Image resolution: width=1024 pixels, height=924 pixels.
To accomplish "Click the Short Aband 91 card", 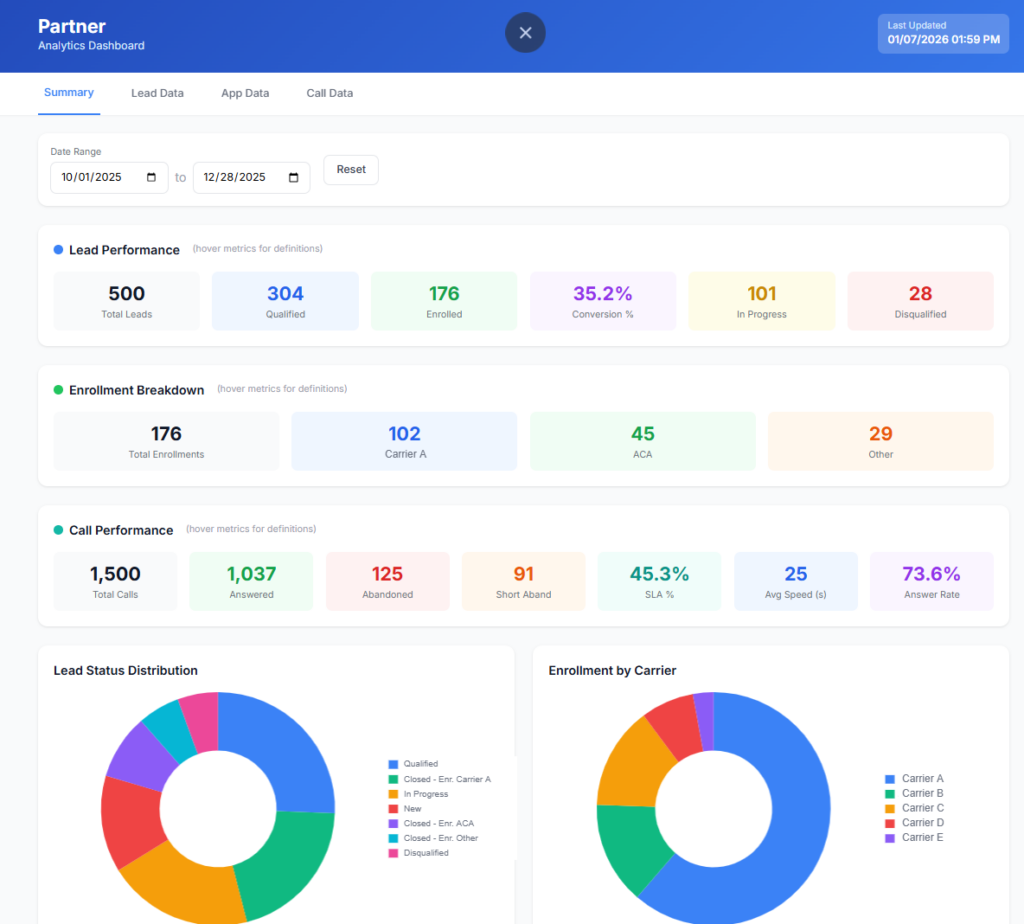I will 524,581.
